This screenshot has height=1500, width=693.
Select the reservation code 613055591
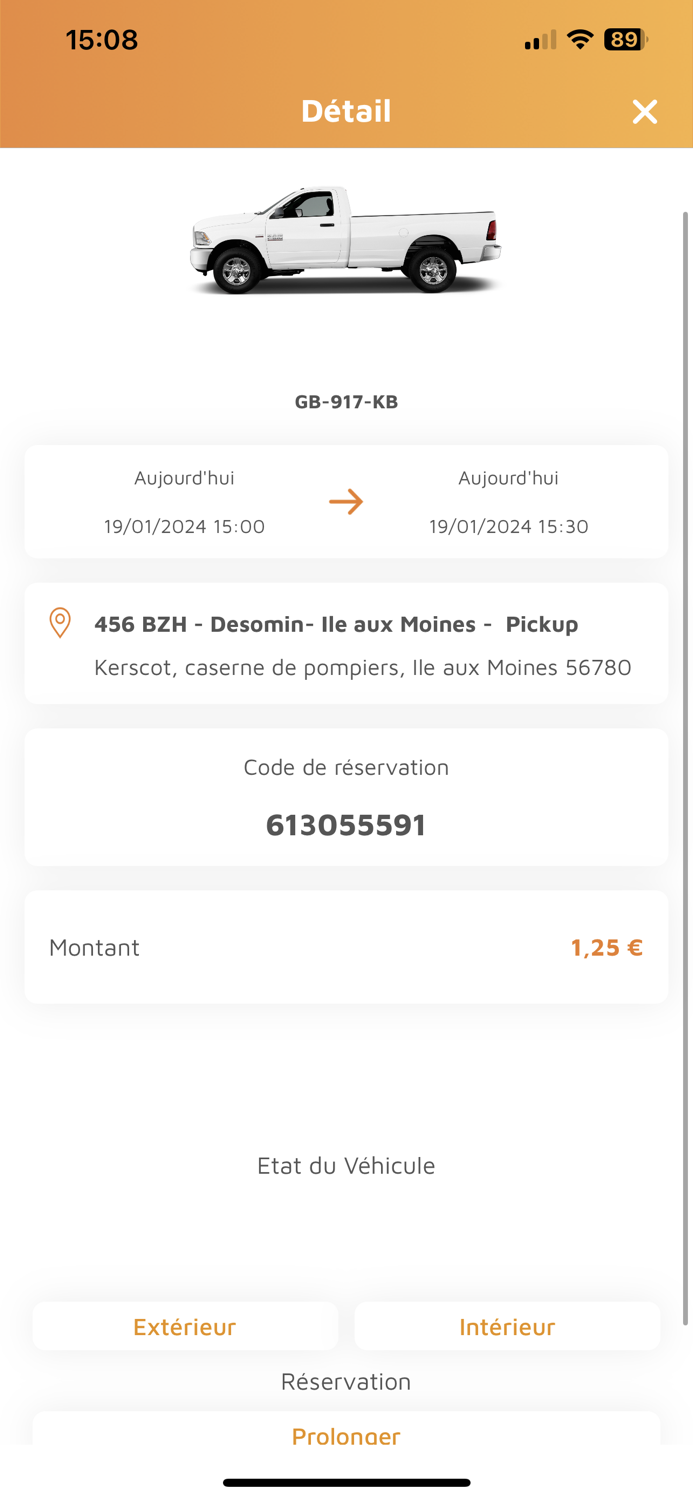tap(346, 825)
